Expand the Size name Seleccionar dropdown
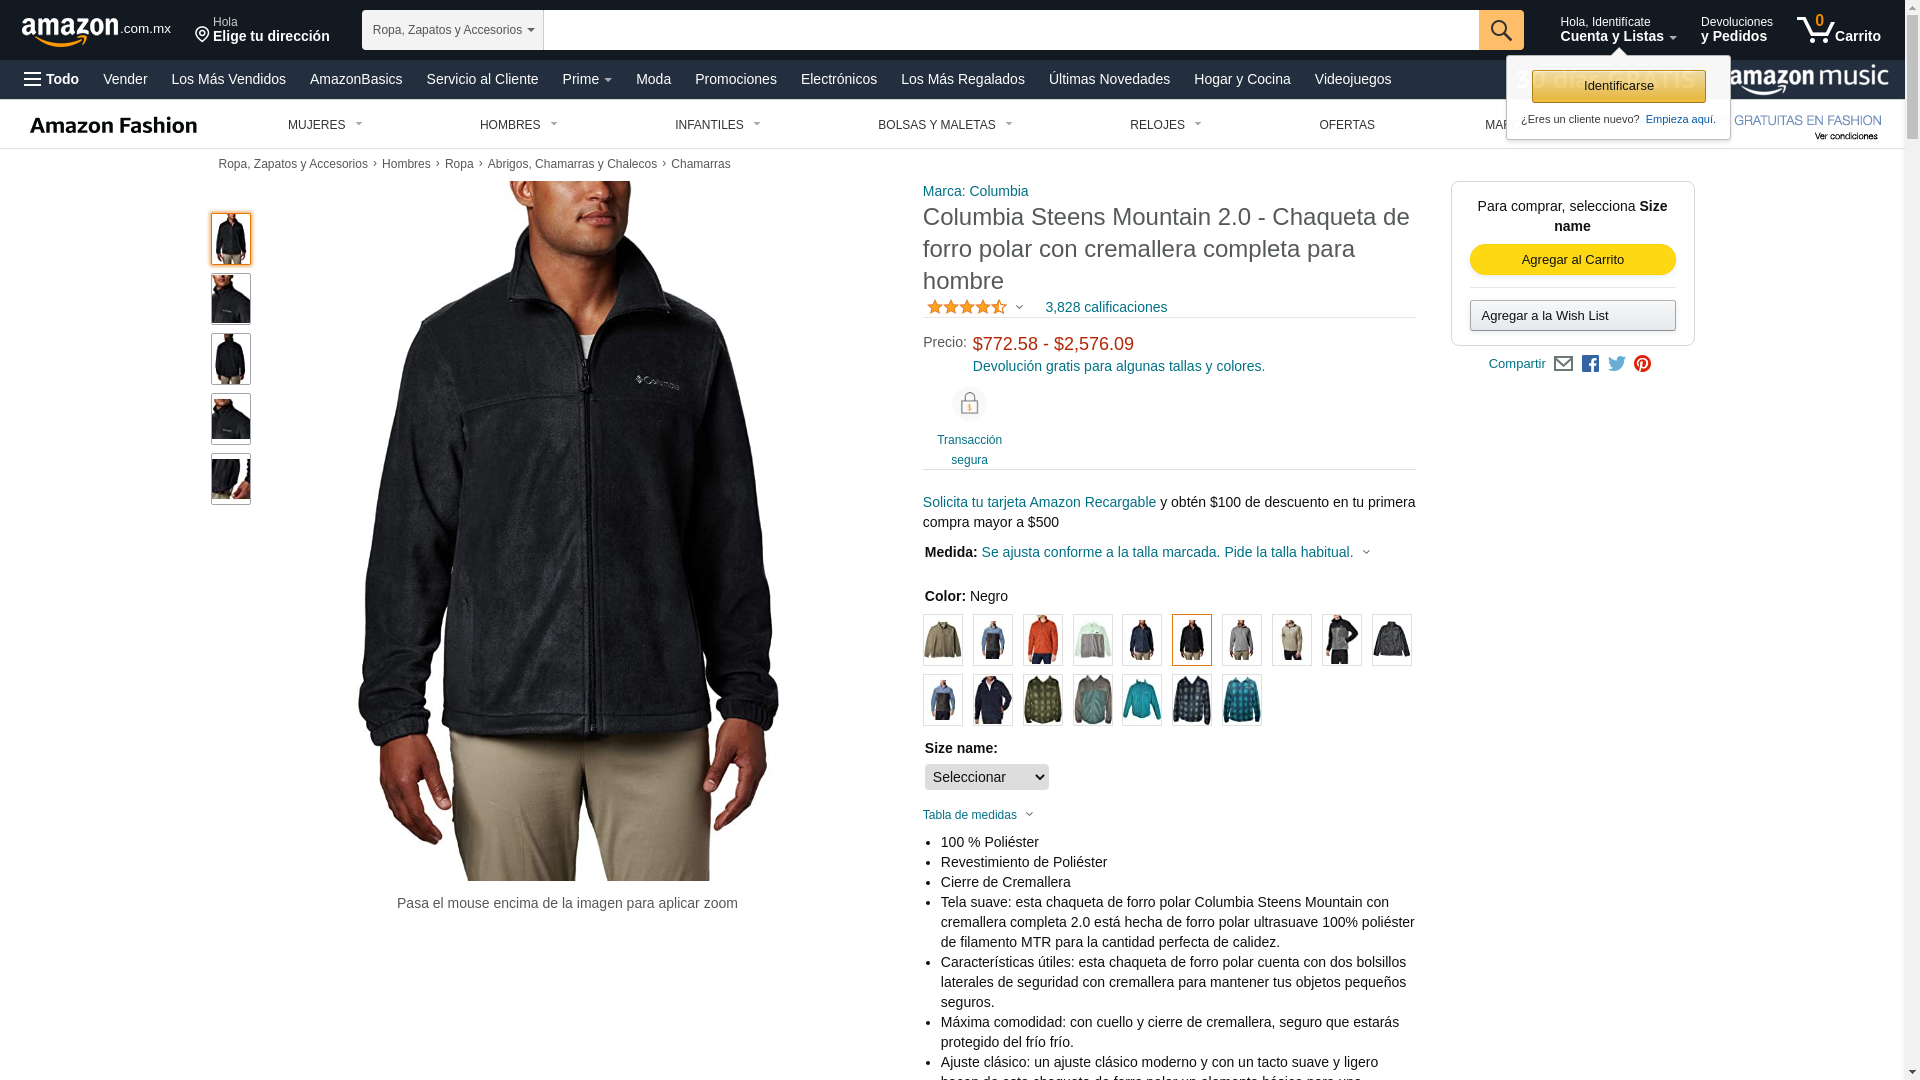The height and width of the screenshot is (1080, 1920). tap(986, 777)
